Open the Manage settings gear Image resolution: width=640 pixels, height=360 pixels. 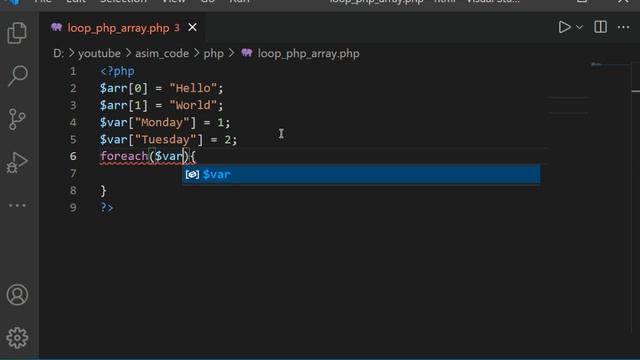[17, 338]
